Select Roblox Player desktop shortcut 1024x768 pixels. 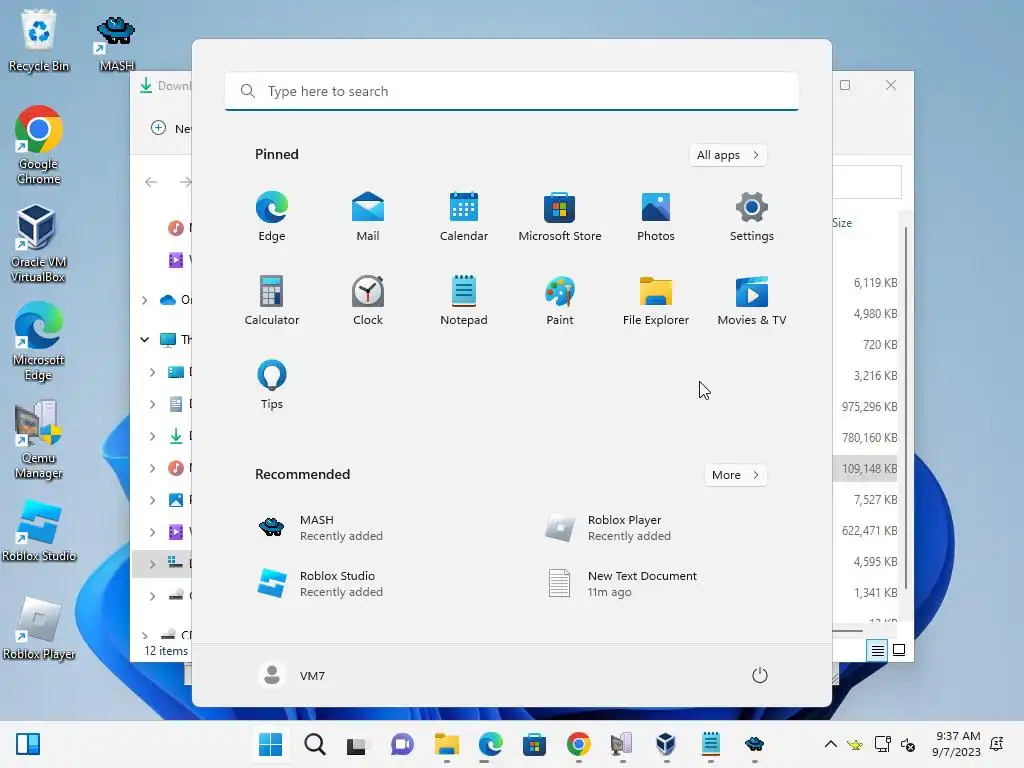coord(39,628)
